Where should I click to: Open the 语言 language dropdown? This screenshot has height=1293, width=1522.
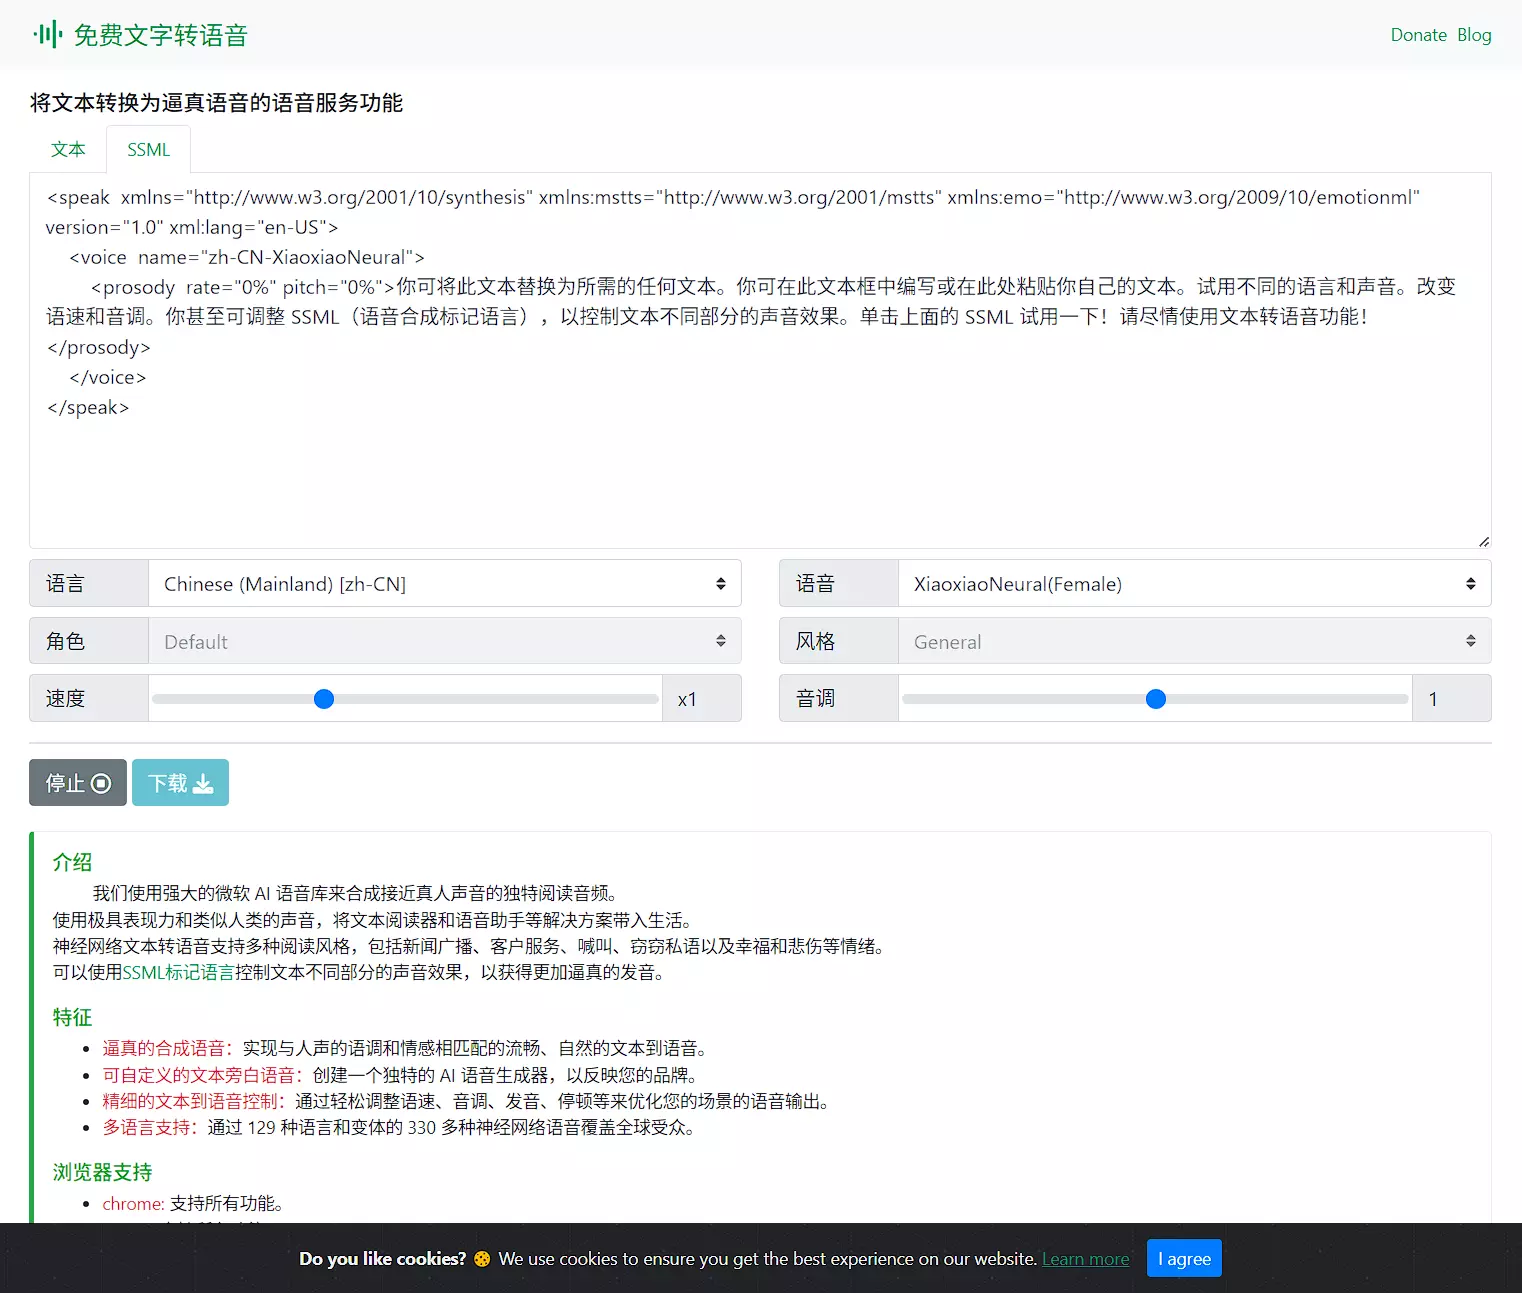(444, 584)
